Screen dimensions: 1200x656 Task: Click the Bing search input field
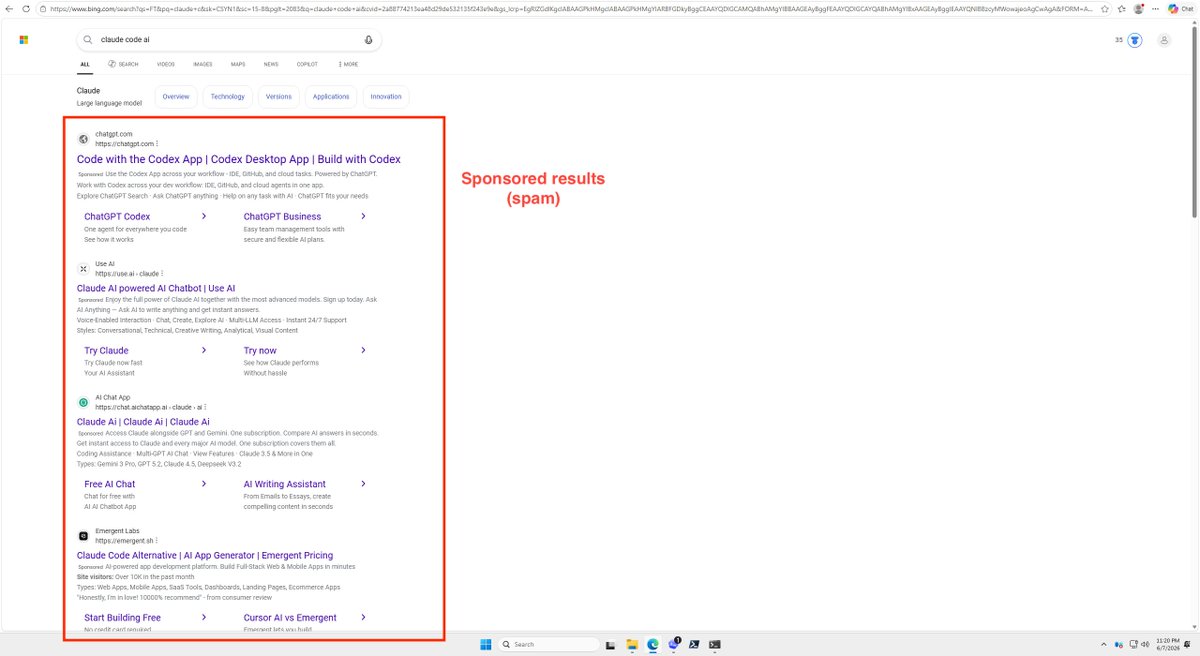[x=229, y=40]
